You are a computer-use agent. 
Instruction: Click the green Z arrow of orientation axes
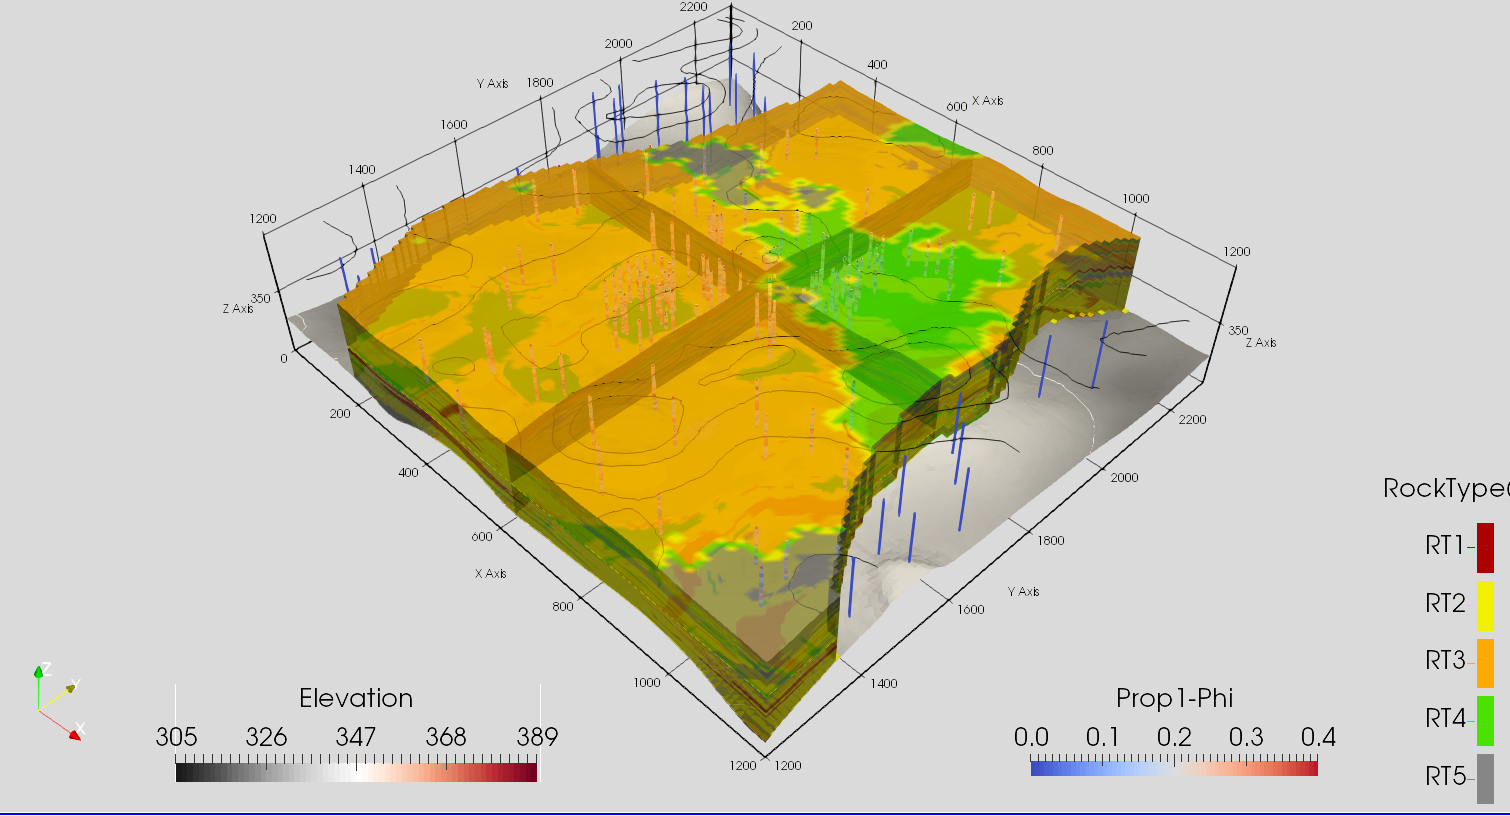coord(39,673)
